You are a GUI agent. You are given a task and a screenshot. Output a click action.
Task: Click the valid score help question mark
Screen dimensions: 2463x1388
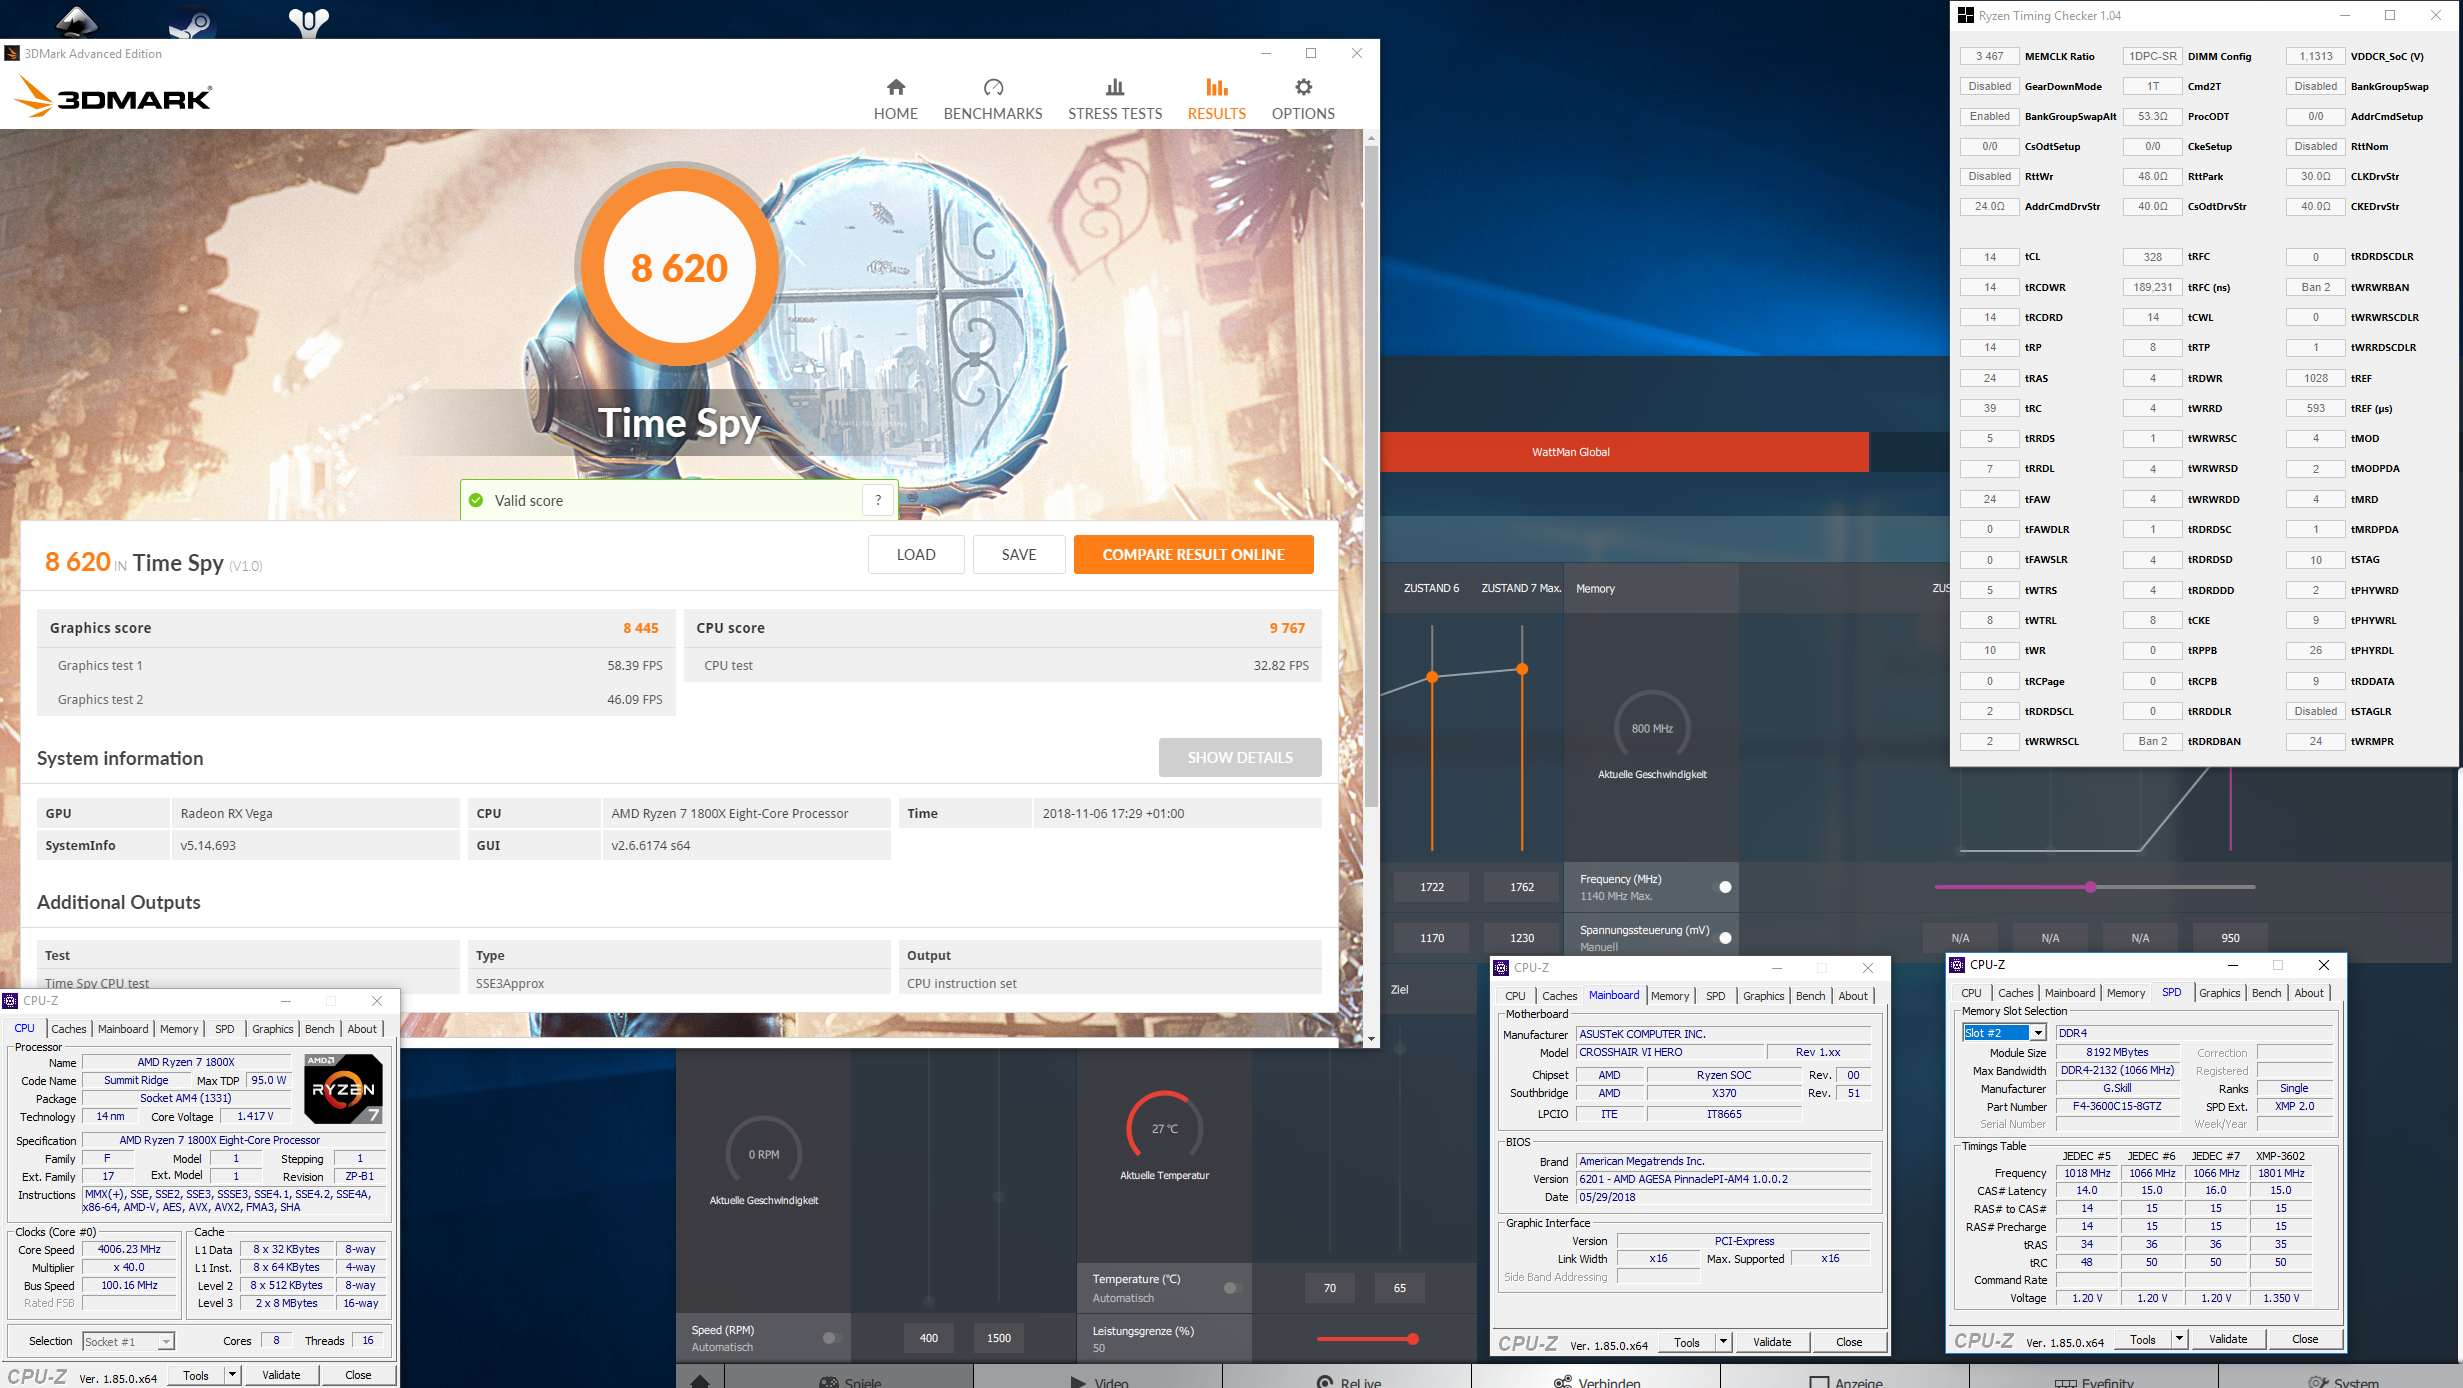(x=878, y=500)
